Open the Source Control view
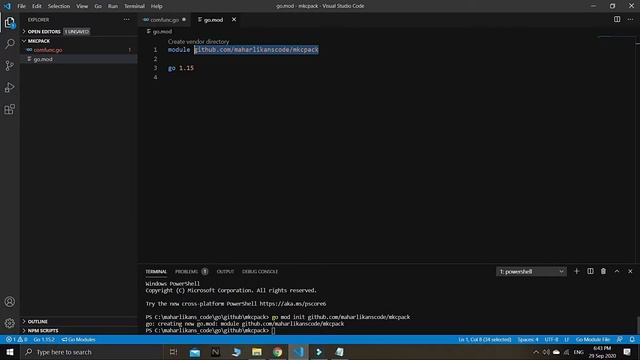This screenshot has width=640, height=360. [10, 66]
